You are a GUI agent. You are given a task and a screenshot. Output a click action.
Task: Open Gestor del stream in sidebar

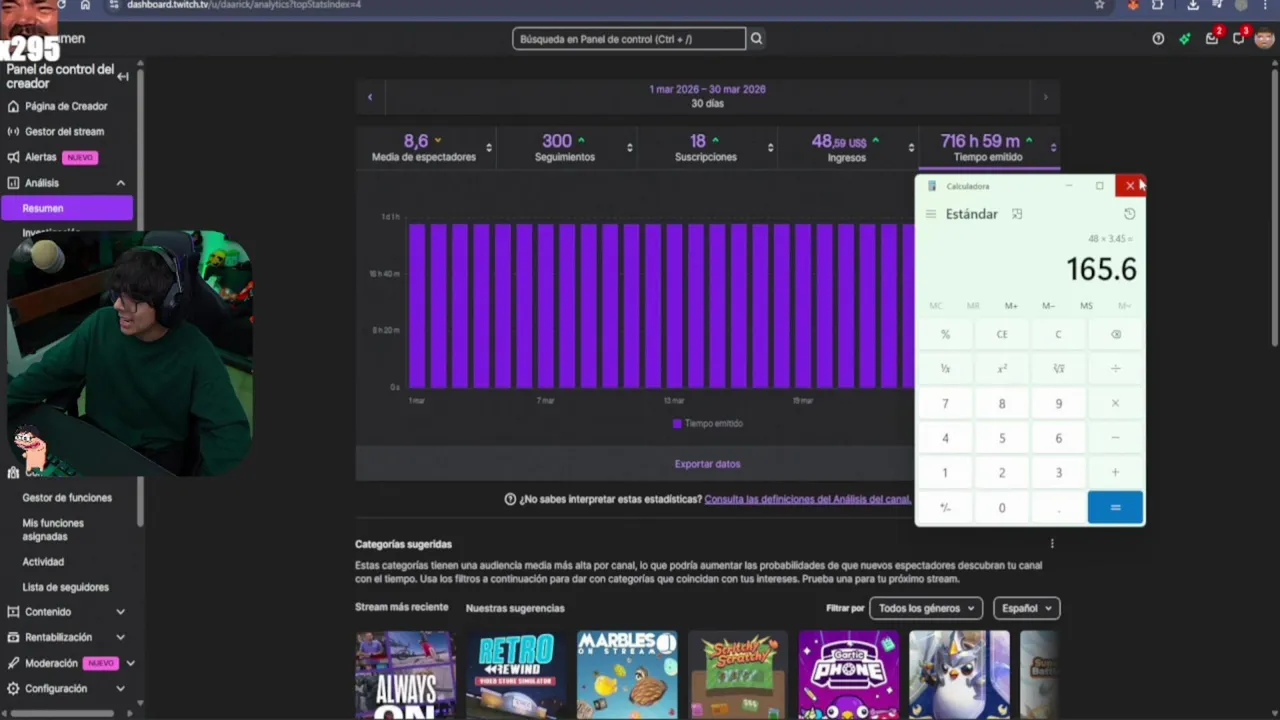pyautogui.click(x=64, y=131)
